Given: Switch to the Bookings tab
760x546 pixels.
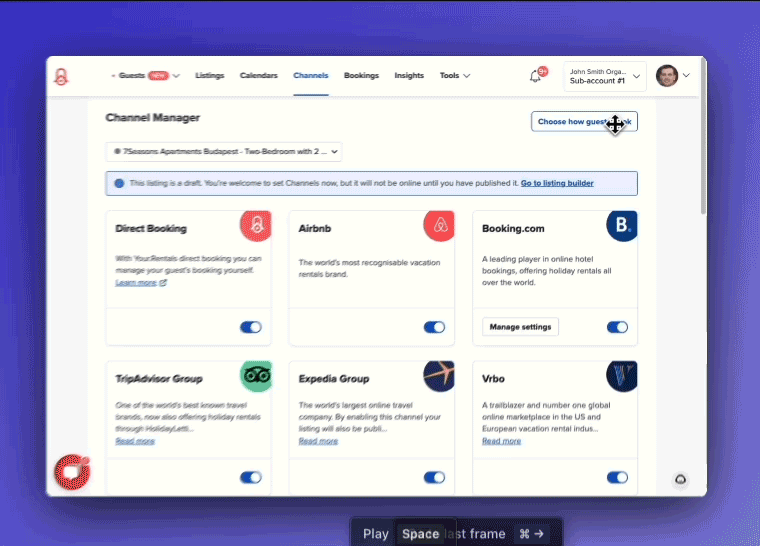Looking at the screenshot, I should [361, 75].
